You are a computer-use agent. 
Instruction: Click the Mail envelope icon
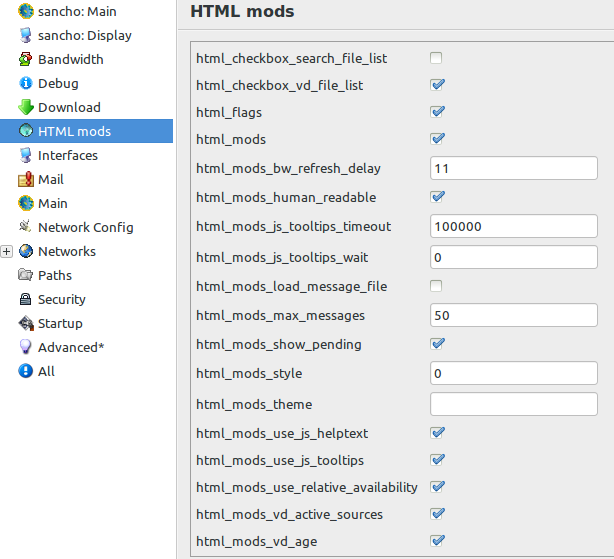point(26,179)
